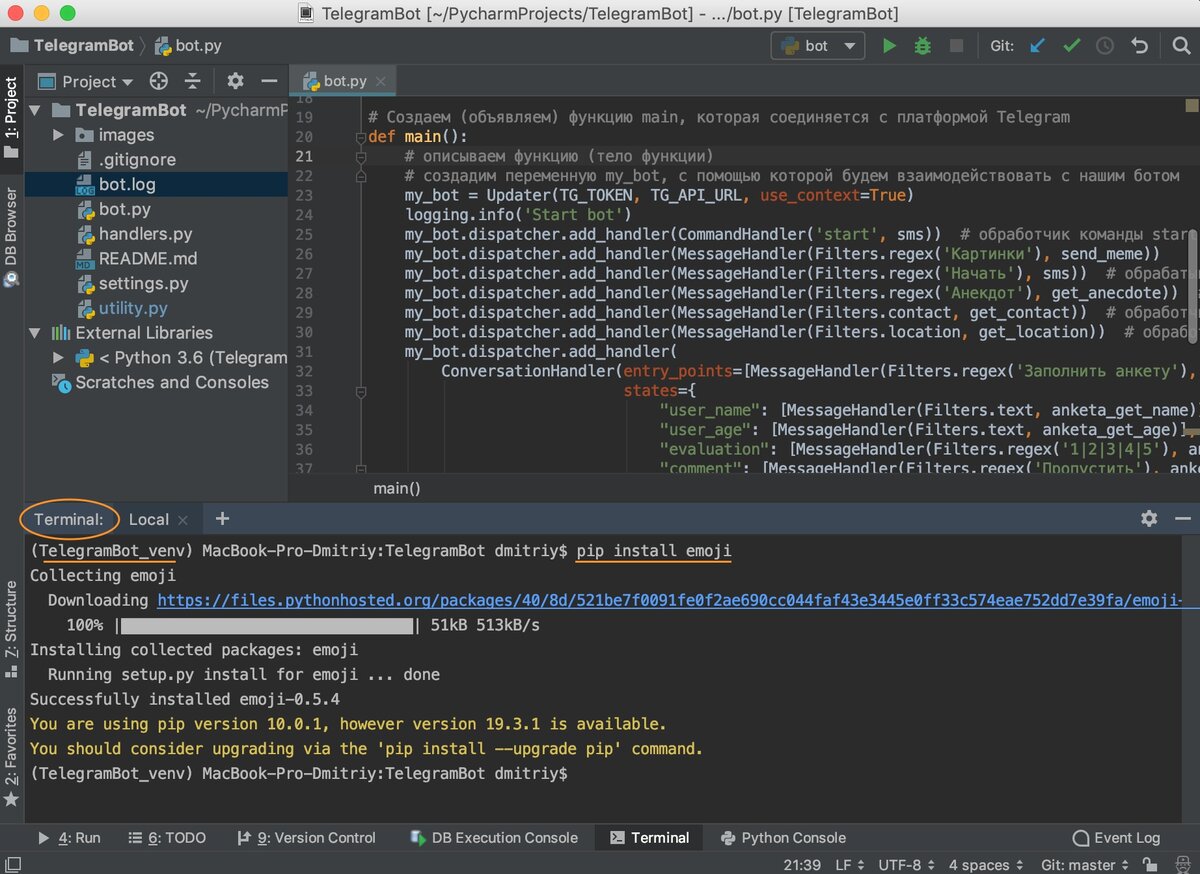Open Terminal panel settings gear
Viewport: 1200px width, 874px height.
[x=1149, y=518]
